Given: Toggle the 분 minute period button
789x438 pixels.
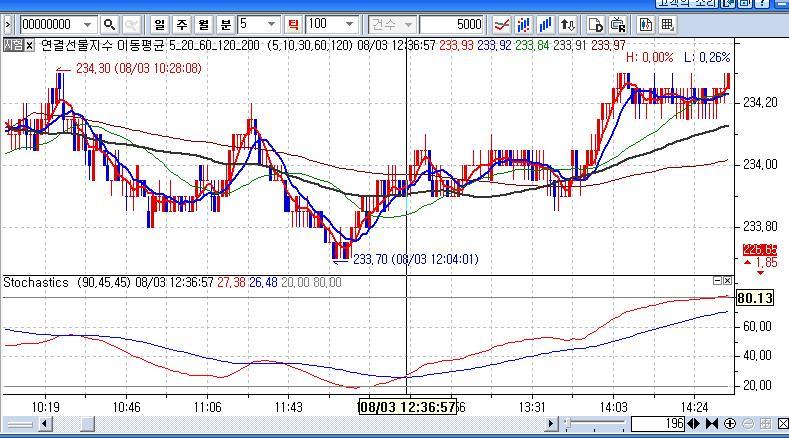Looking at the screenshot, I should tap(226, 24).
